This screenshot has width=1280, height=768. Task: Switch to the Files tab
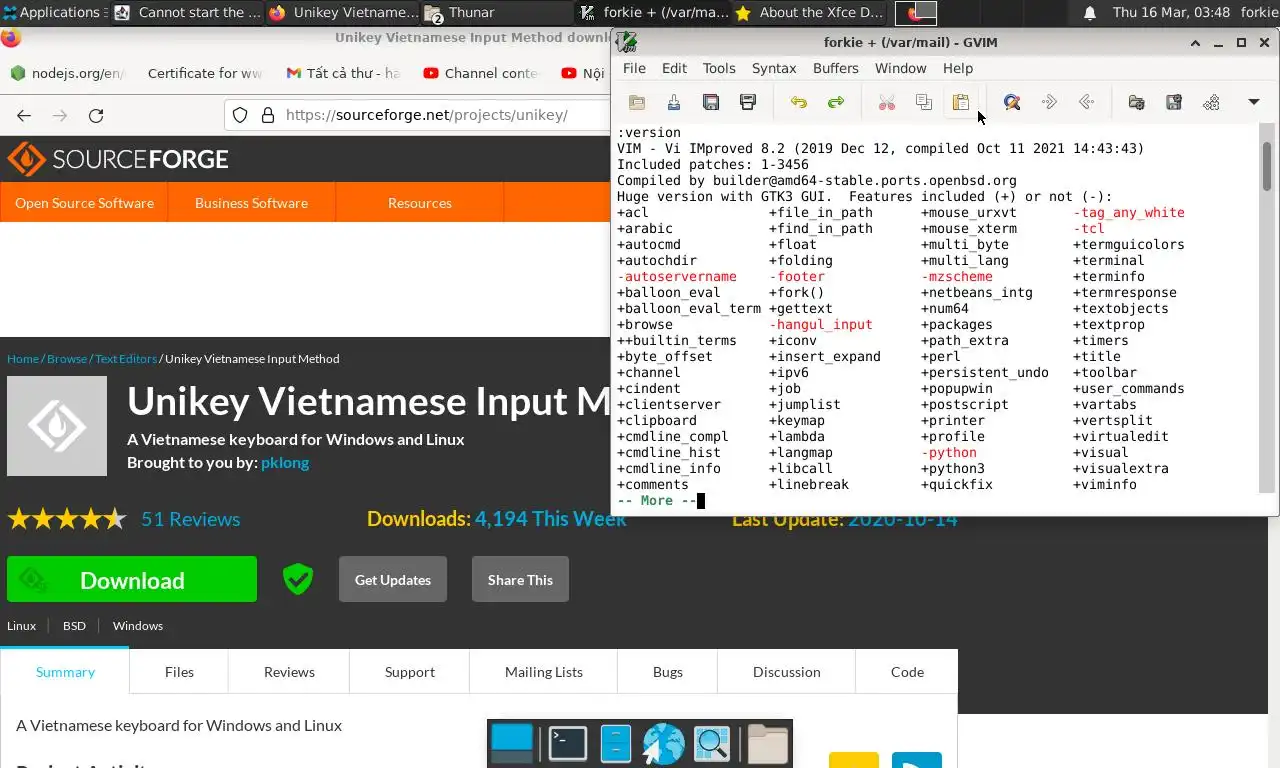[x=179, y=672]
